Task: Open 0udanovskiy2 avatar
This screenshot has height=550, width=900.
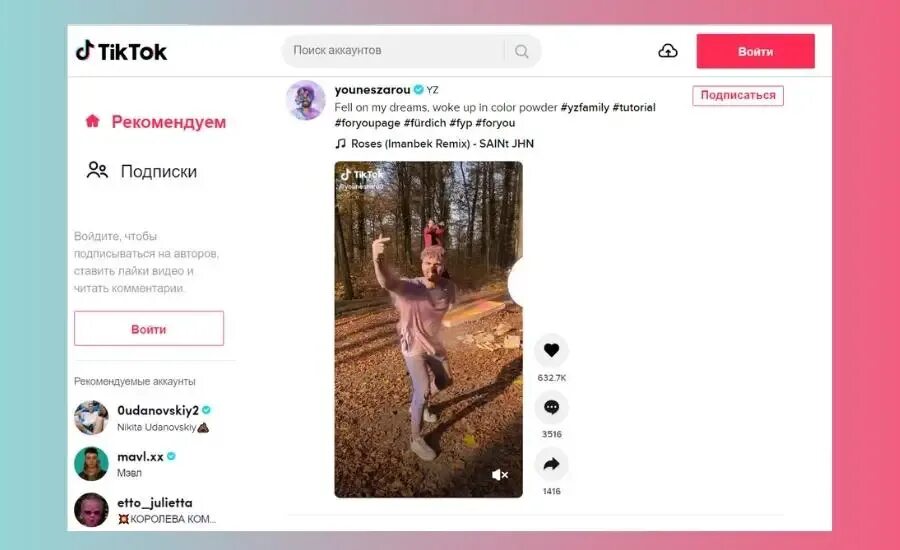Action: point(91,417)
